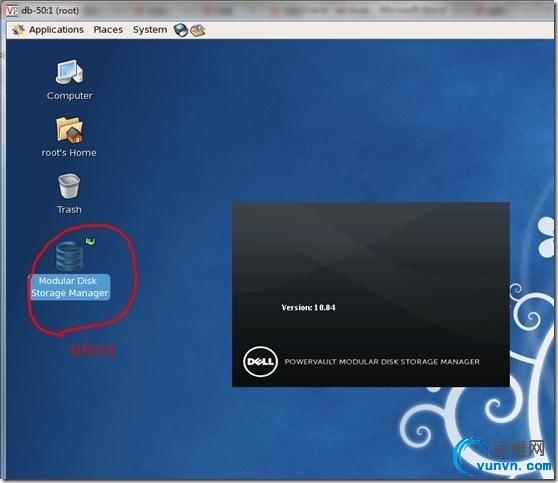Screen dimensions: 558x483
Task: Click the mail/notes launcher icon in panel
Action: (x=198, y=30)
